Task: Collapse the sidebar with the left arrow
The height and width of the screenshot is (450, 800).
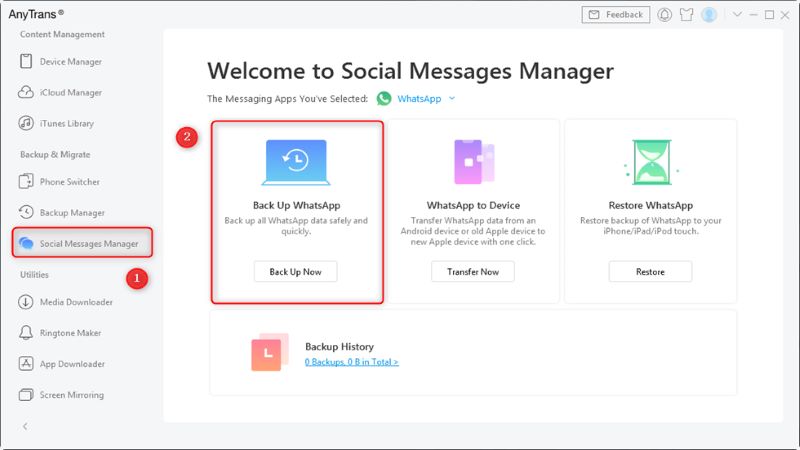Action: click(25, 427)
